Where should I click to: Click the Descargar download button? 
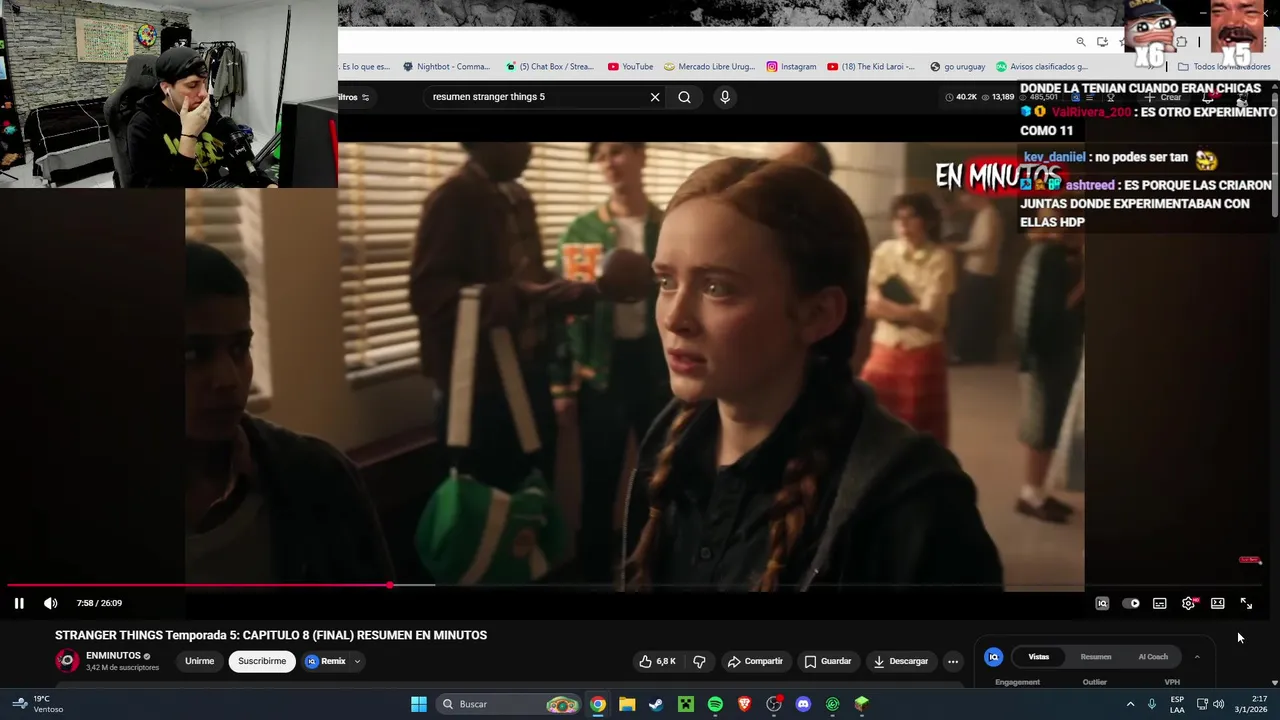[901, 661]
